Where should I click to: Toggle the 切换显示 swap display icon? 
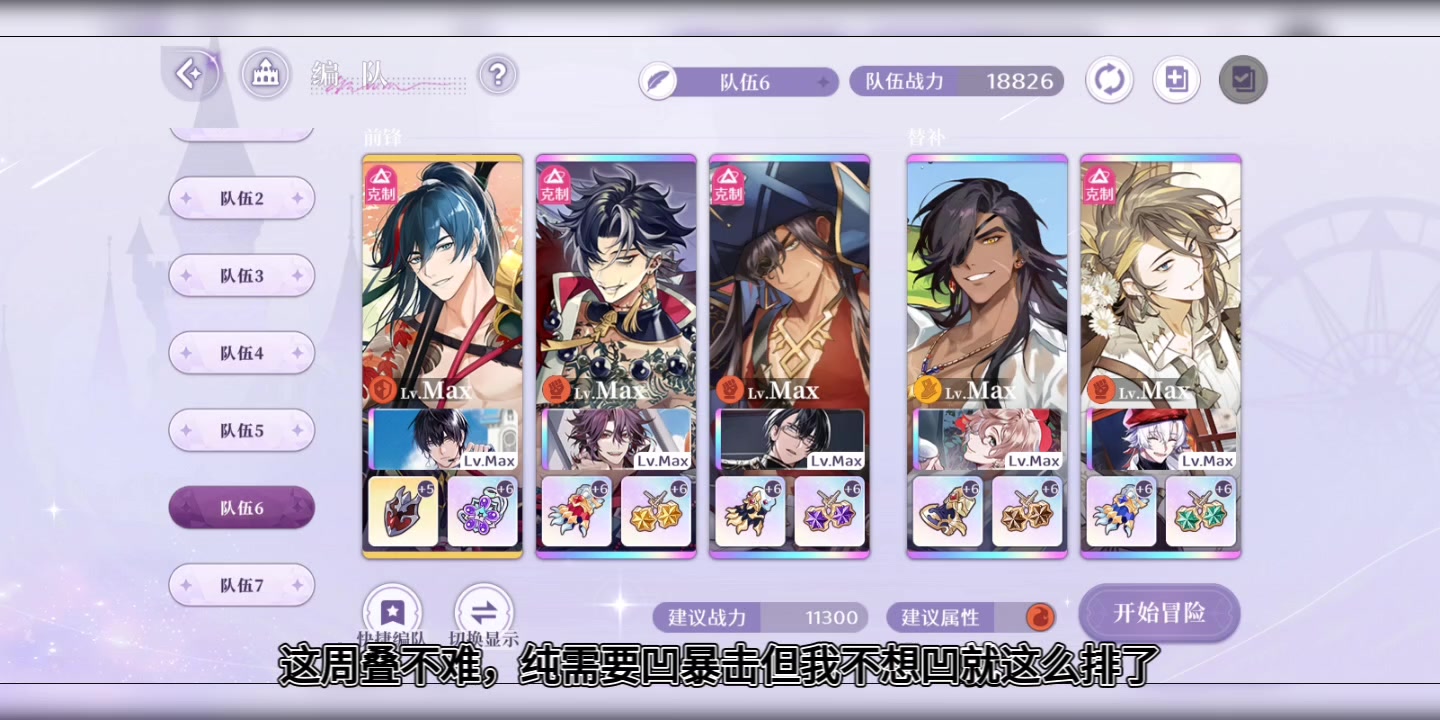pos(484,611)
